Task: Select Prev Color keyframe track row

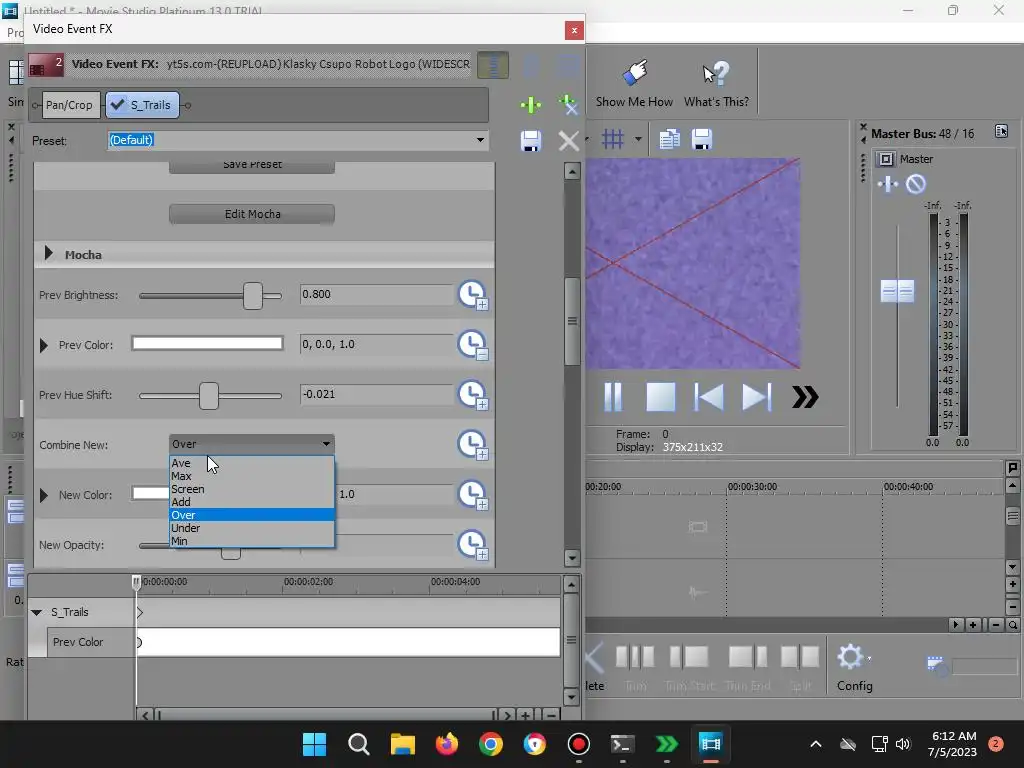Action: tap(303, 642)
